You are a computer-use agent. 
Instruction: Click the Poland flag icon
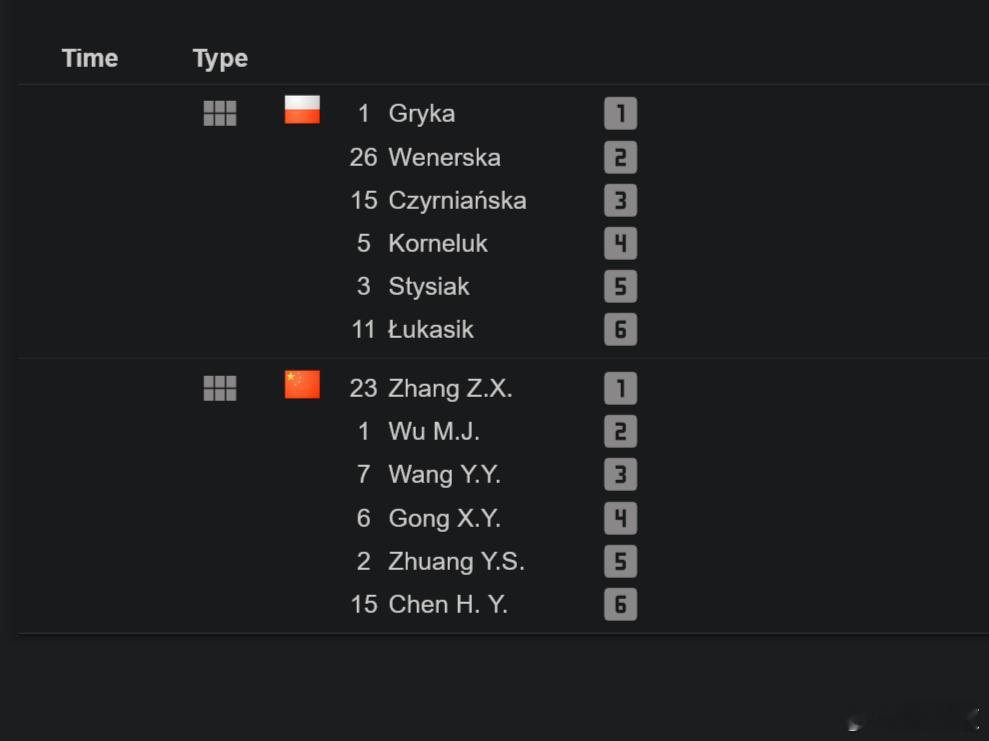(x=302, y=110)
